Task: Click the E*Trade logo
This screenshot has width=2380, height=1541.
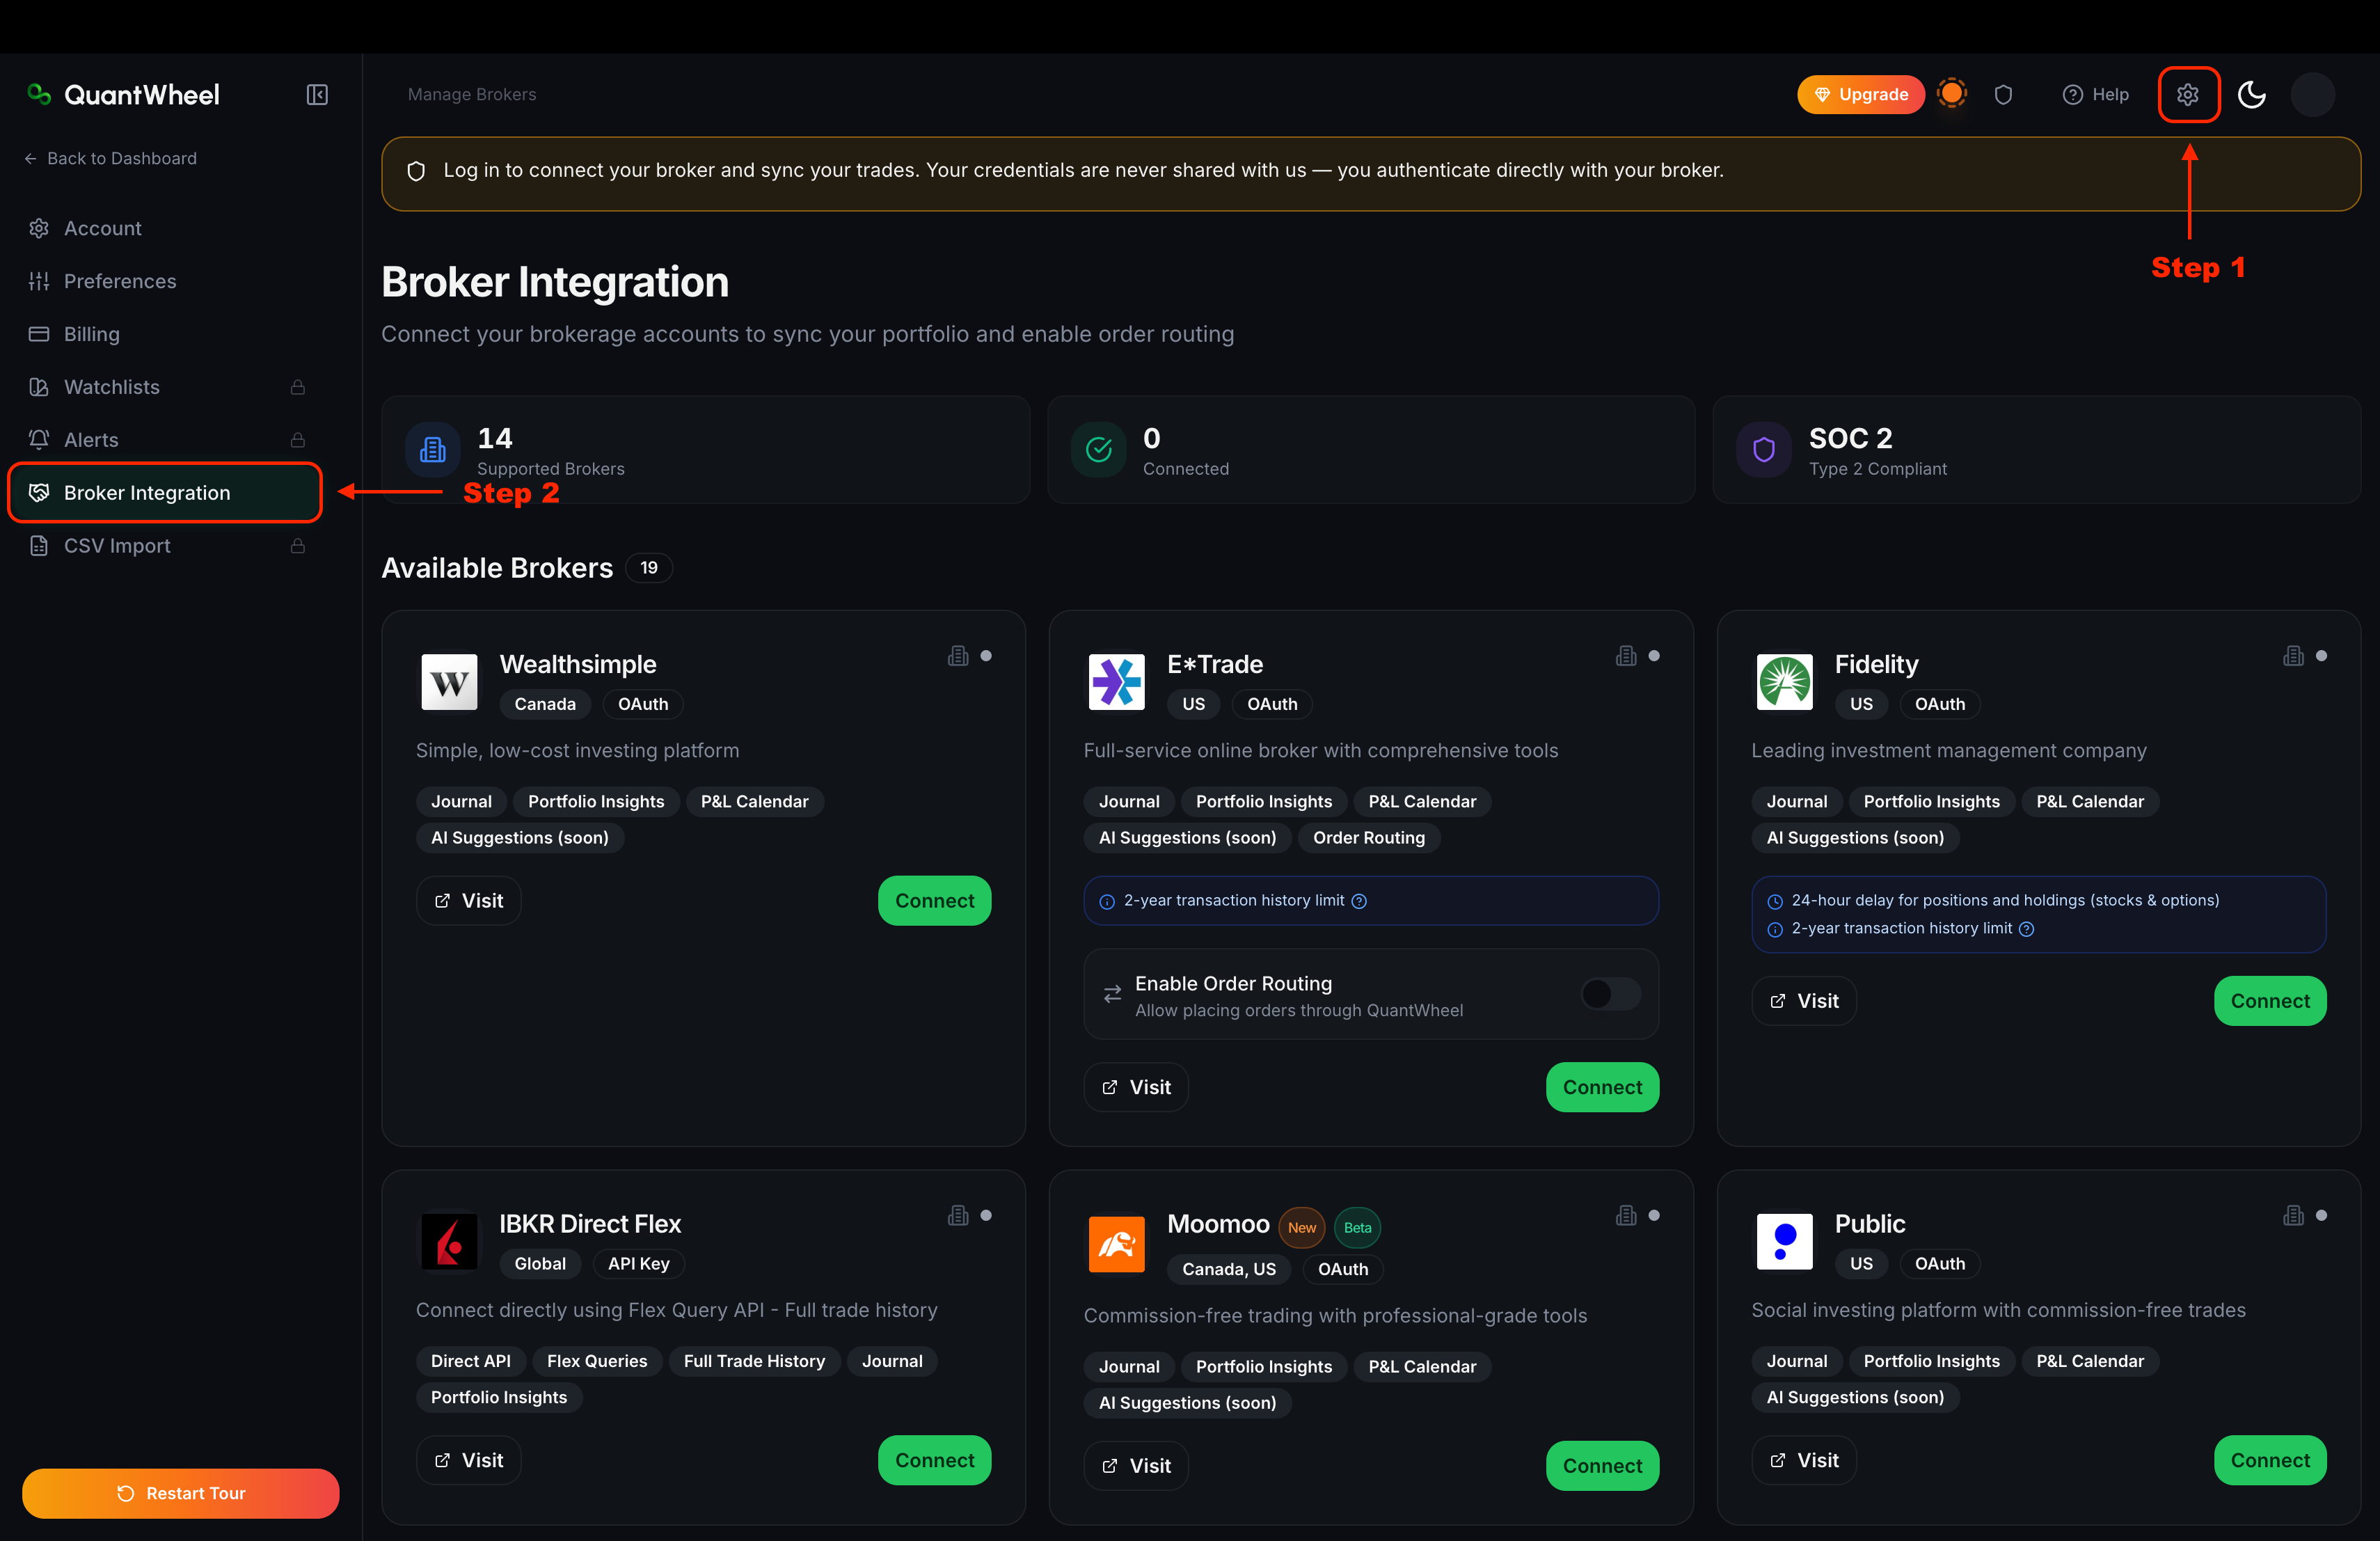Action: click(1116, 682)
